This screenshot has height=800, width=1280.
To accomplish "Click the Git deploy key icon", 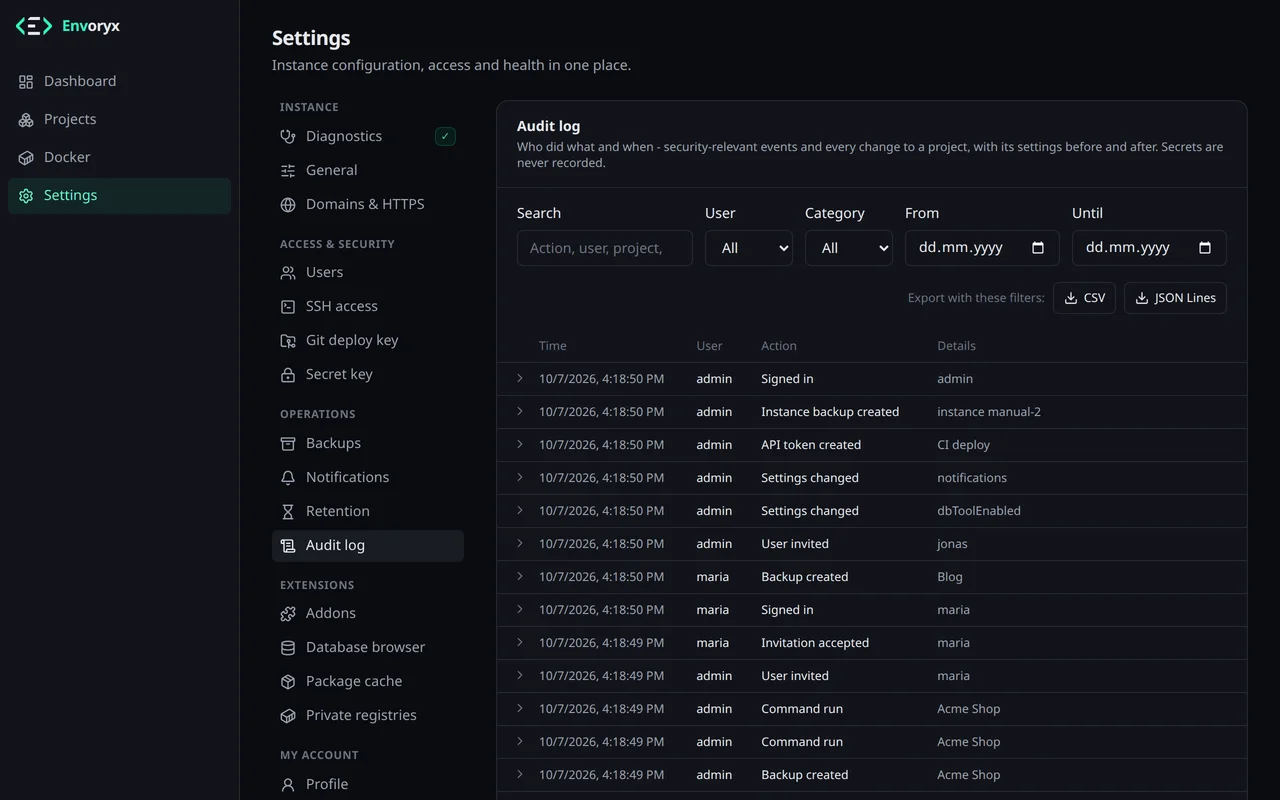I will pyautogui.click(x=288, y=341).
